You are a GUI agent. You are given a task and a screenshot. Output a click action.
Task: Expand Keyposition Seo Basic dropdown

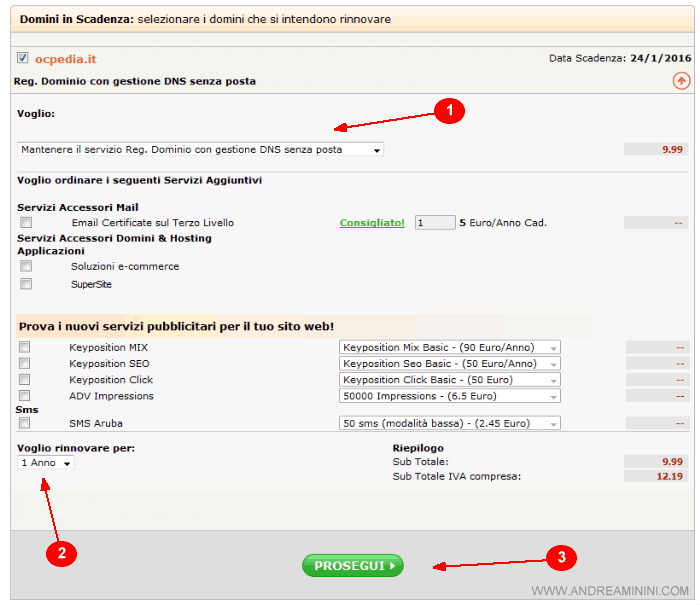pyautogui.click(x=450, y=364)
